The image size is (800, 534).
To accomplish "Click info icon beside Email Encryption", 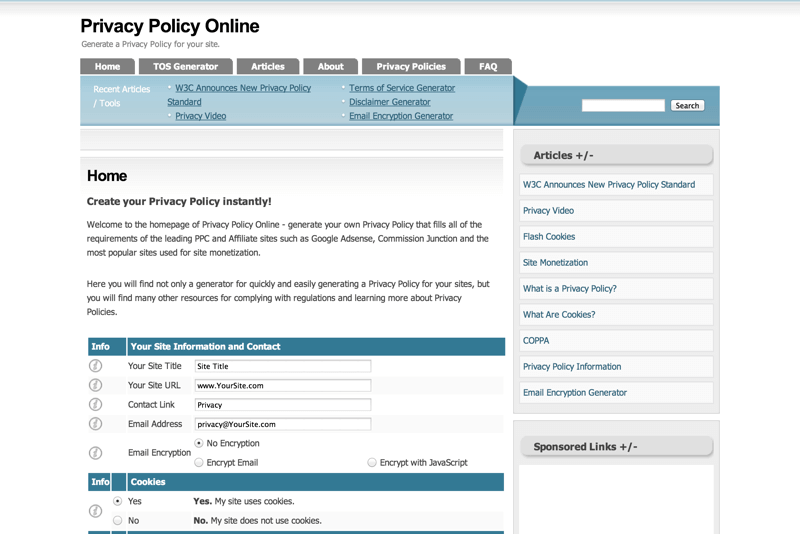I will pyautogui.click(x=95, y=453).
